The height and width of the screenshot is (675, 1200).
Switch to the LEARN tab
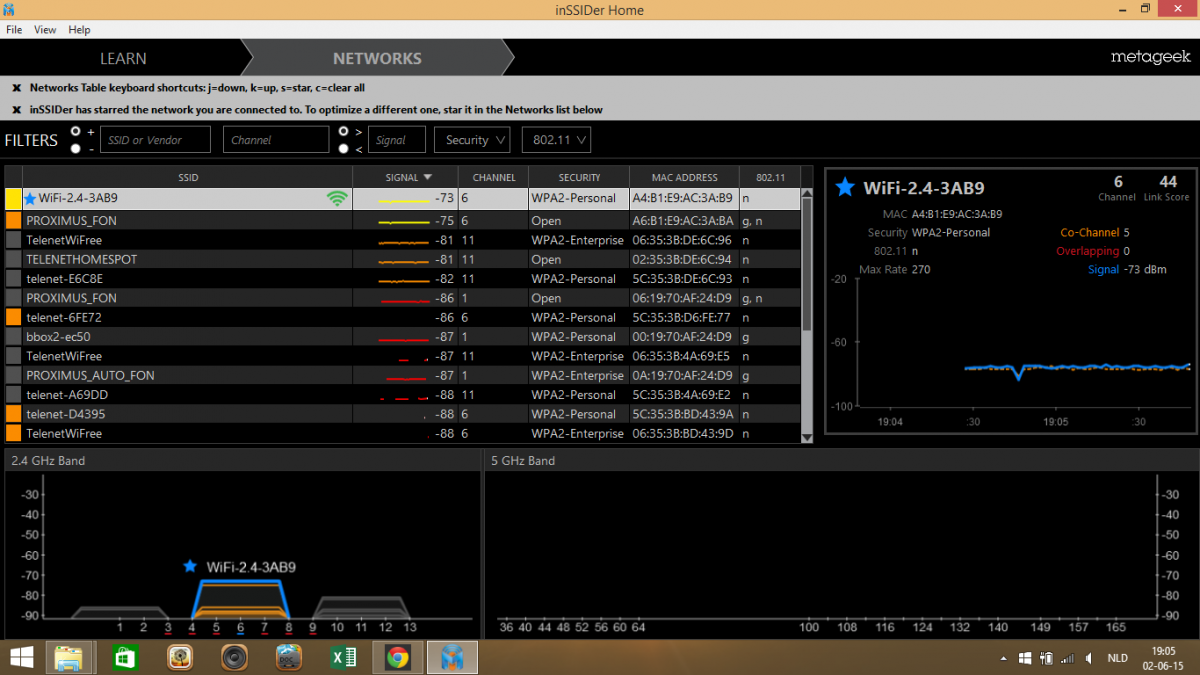coord(123,59)
